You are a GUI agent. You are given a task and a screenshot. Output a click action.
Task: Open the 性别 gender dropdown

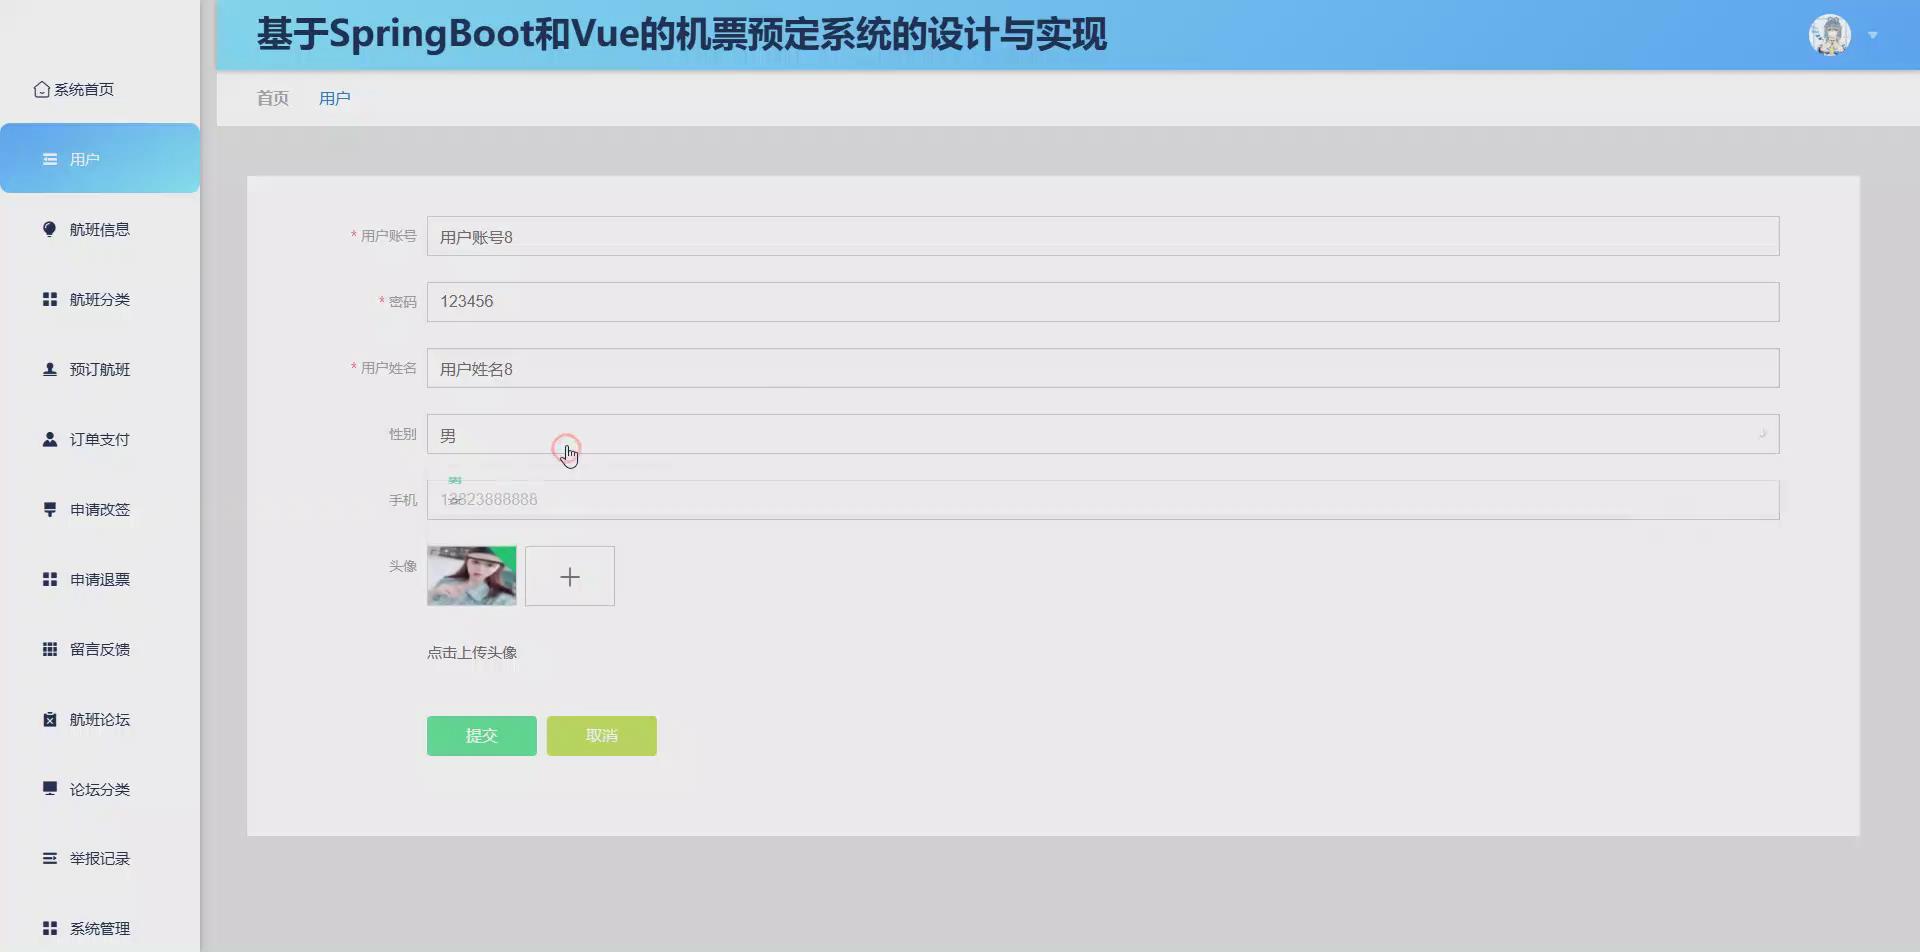1103,434
